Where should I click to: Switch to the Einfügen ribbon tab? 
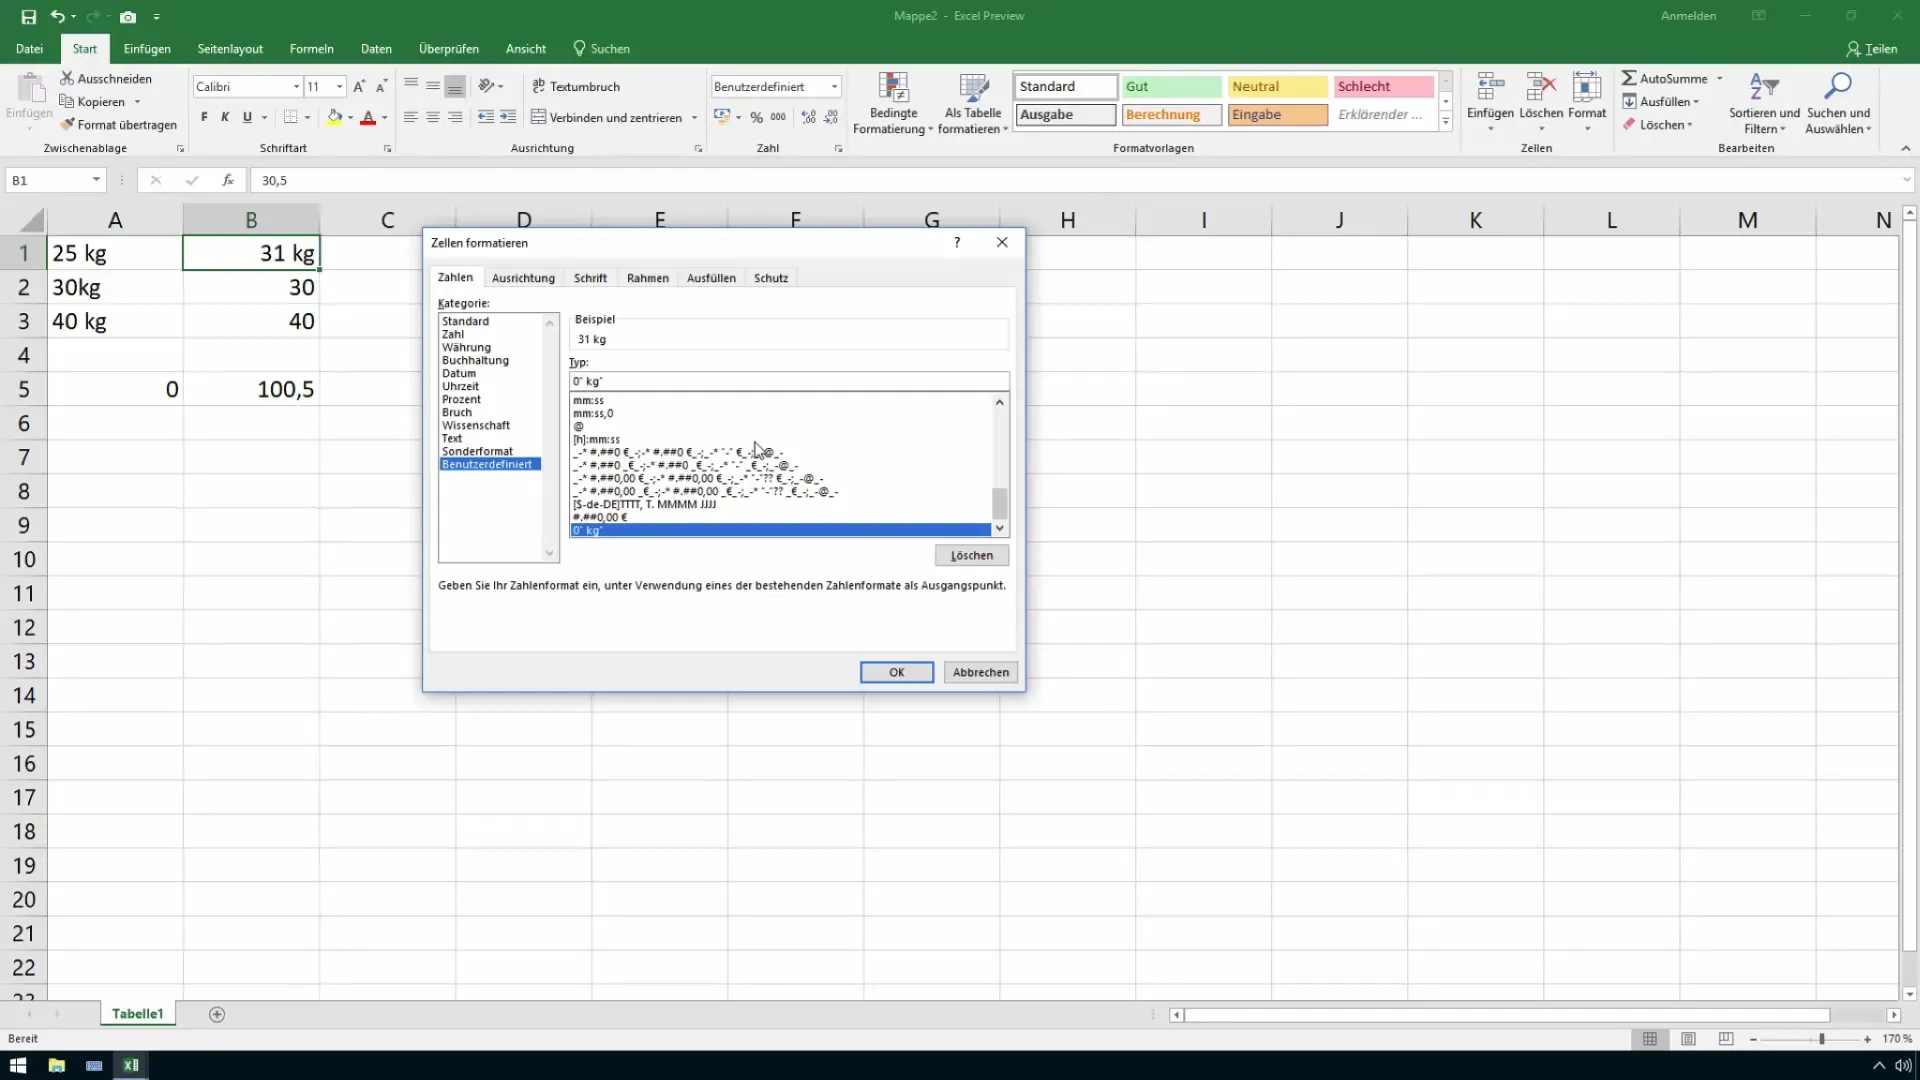click(147, 49)
